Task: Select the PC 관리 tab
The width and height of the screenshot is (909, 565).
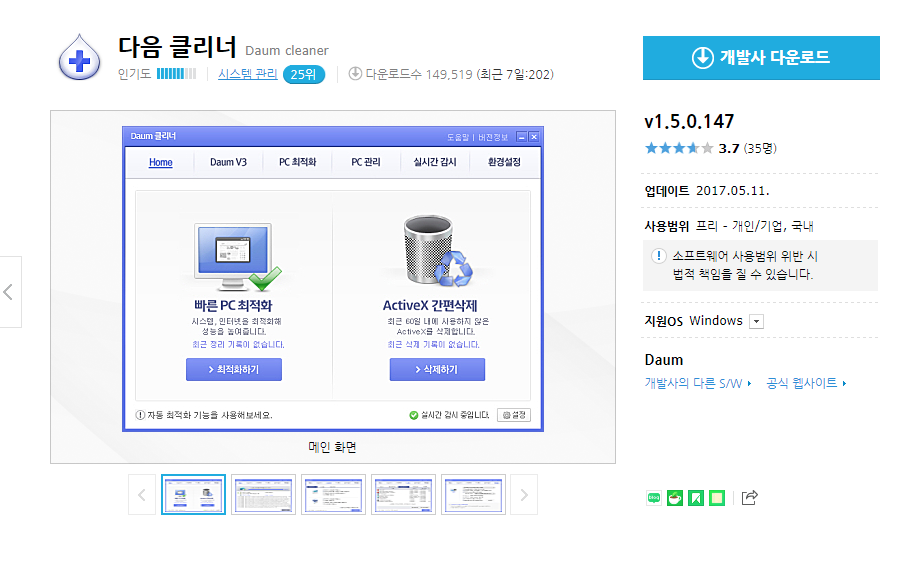Action: click(366, 162)
